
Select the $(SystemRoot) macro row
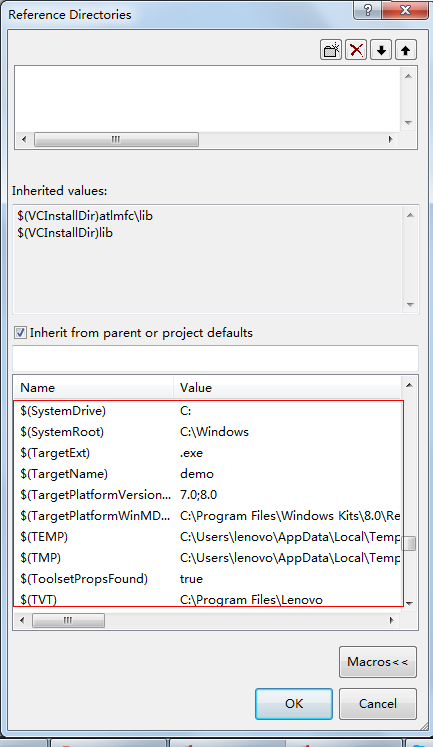[208, 432]
